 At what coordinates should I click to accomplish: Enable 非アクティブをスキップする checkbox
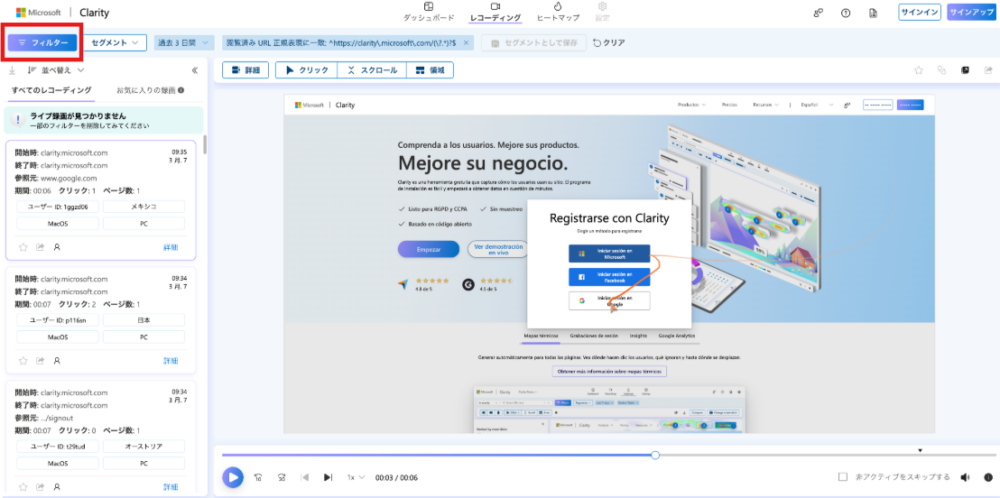click(x=842, y=477)
